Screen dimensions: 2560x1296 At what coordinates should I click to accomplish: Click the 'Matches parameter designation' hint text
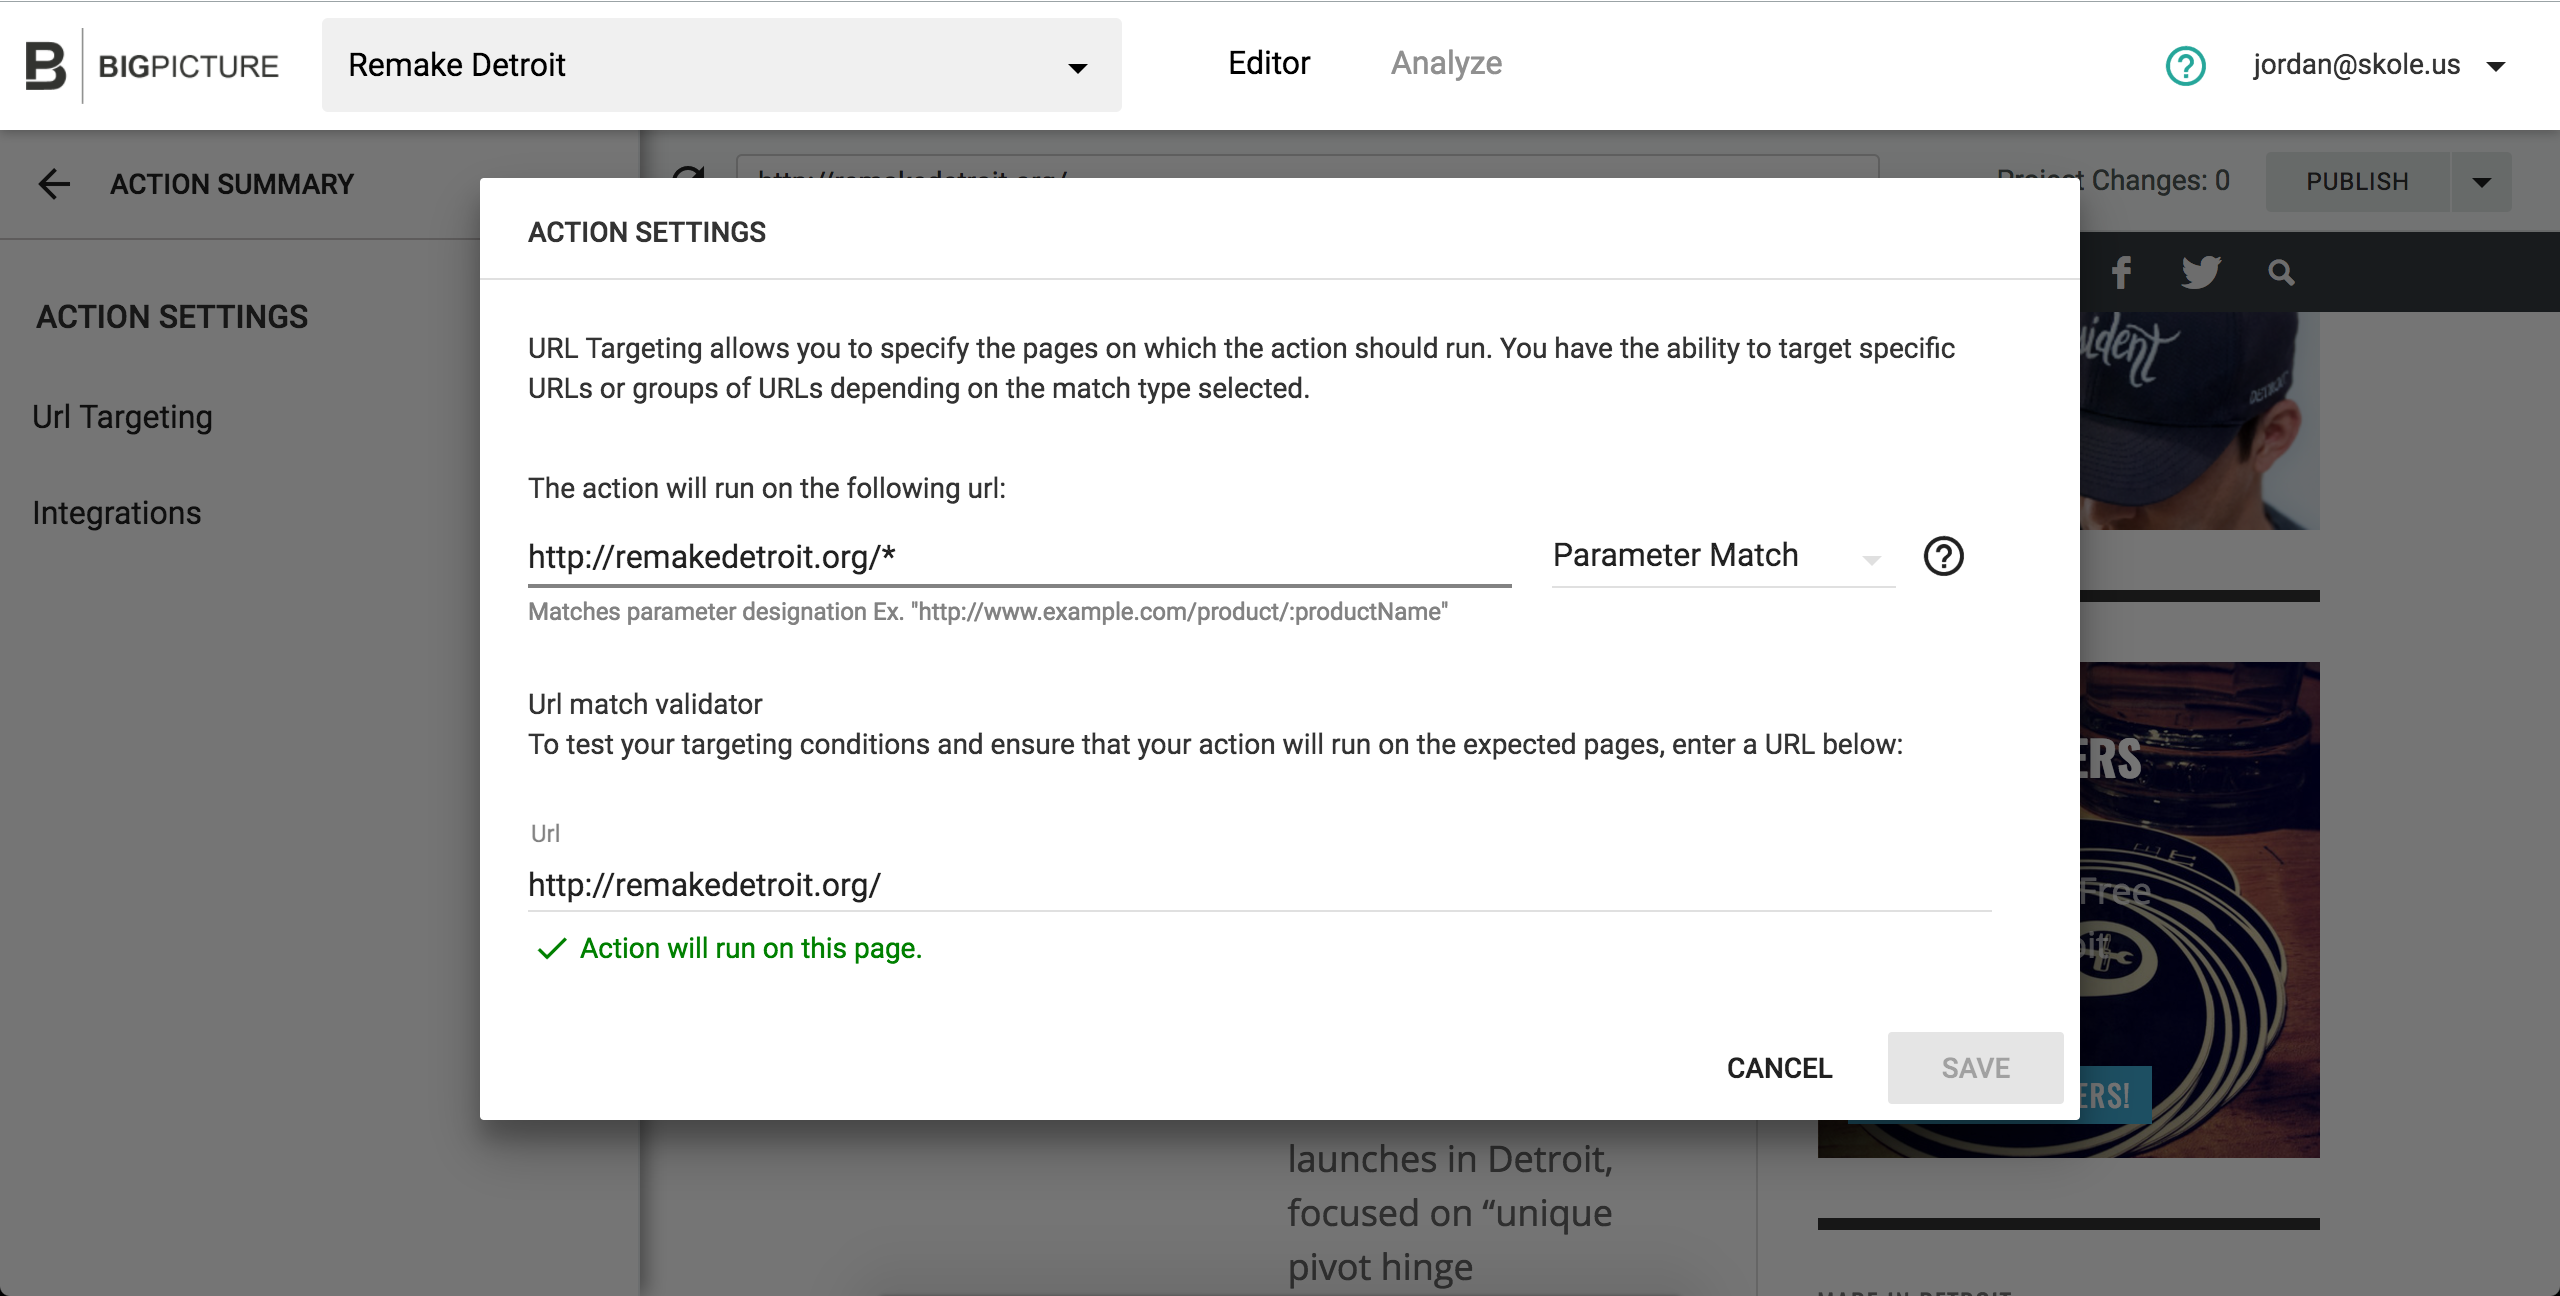(x=988, y=612)
